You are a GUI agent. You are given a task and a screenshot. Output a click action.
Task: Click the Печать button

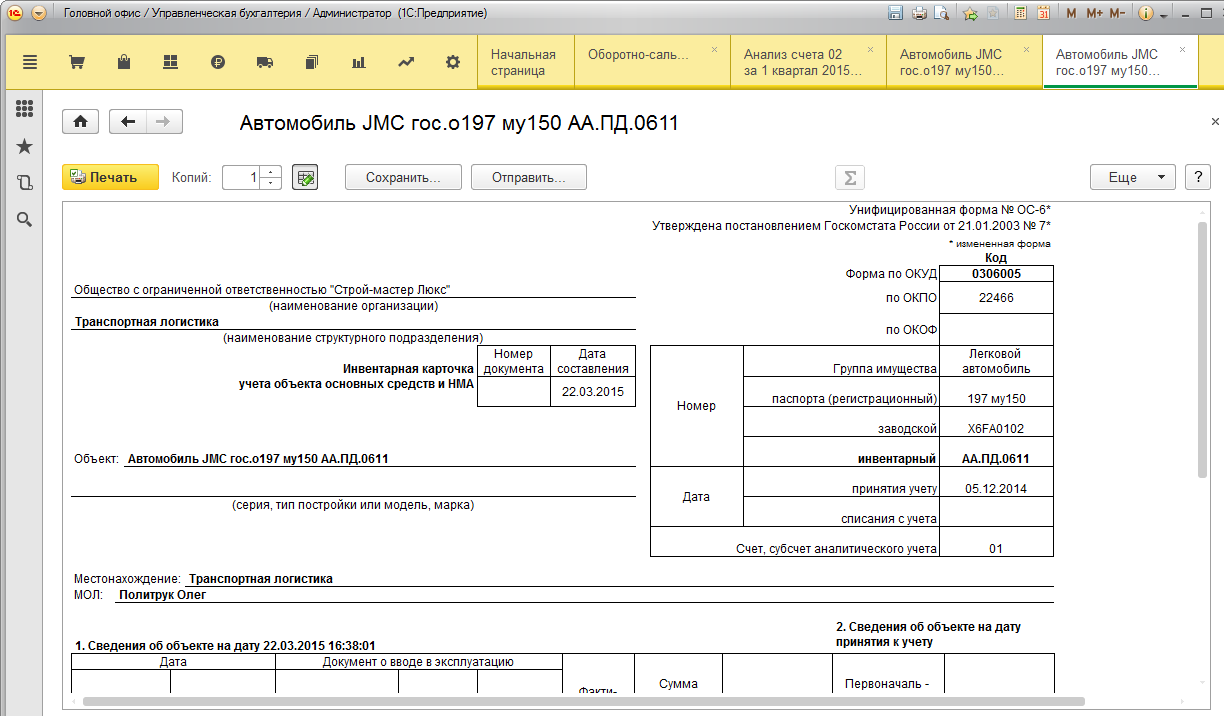(x=110, y=177)
